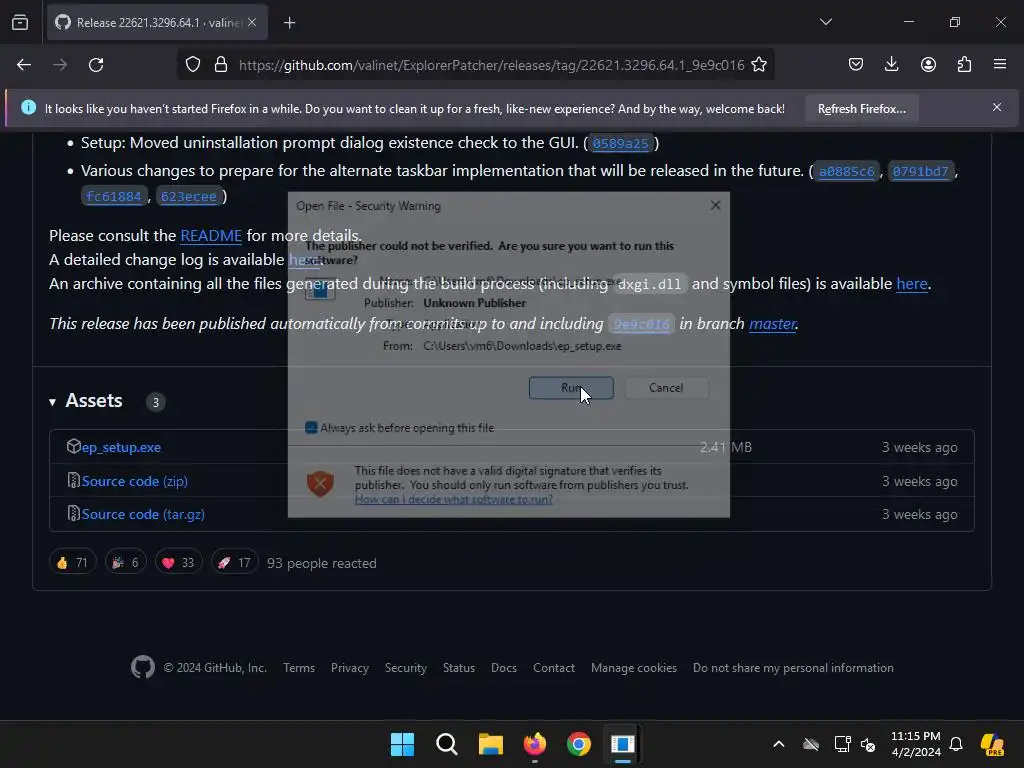
Task: Click the active security dialog taskbar icon
Action: (x=623, y=744)
